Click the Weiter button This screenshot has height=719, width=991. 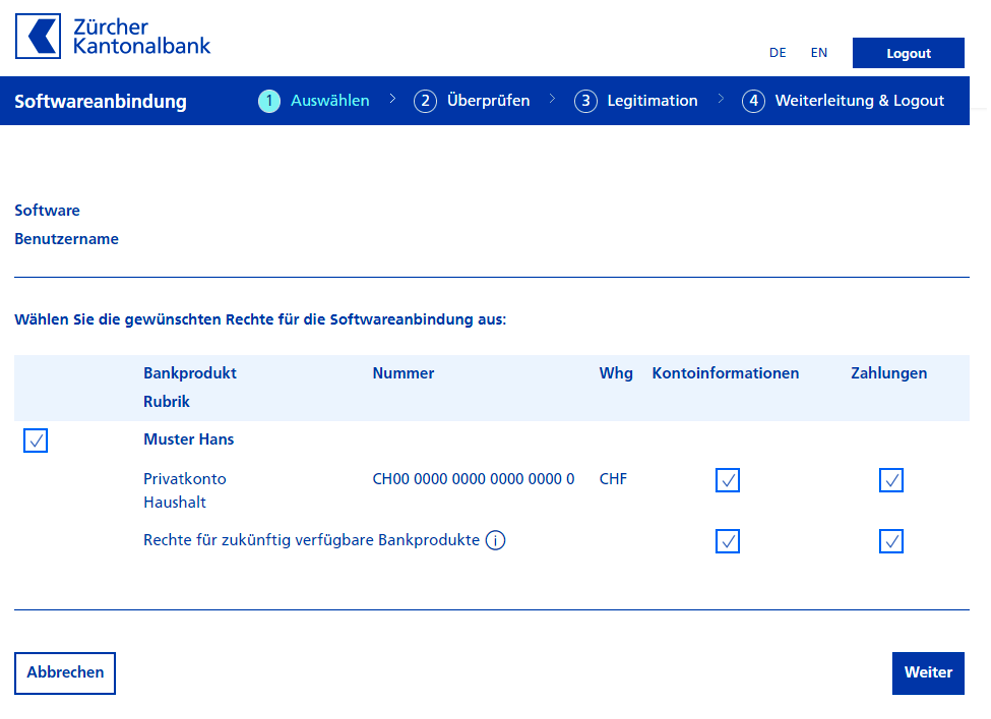pos(928,674)
